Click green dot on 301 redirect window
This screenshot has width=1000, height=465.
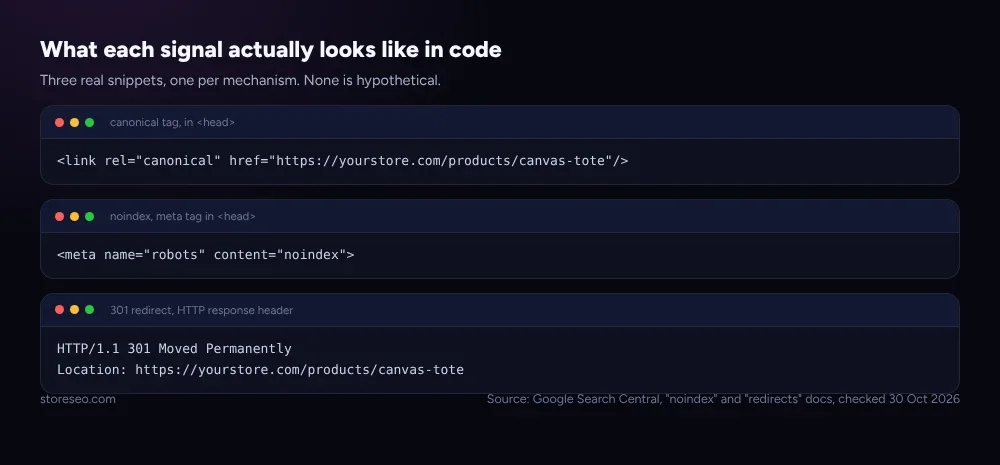pos(89,310)
